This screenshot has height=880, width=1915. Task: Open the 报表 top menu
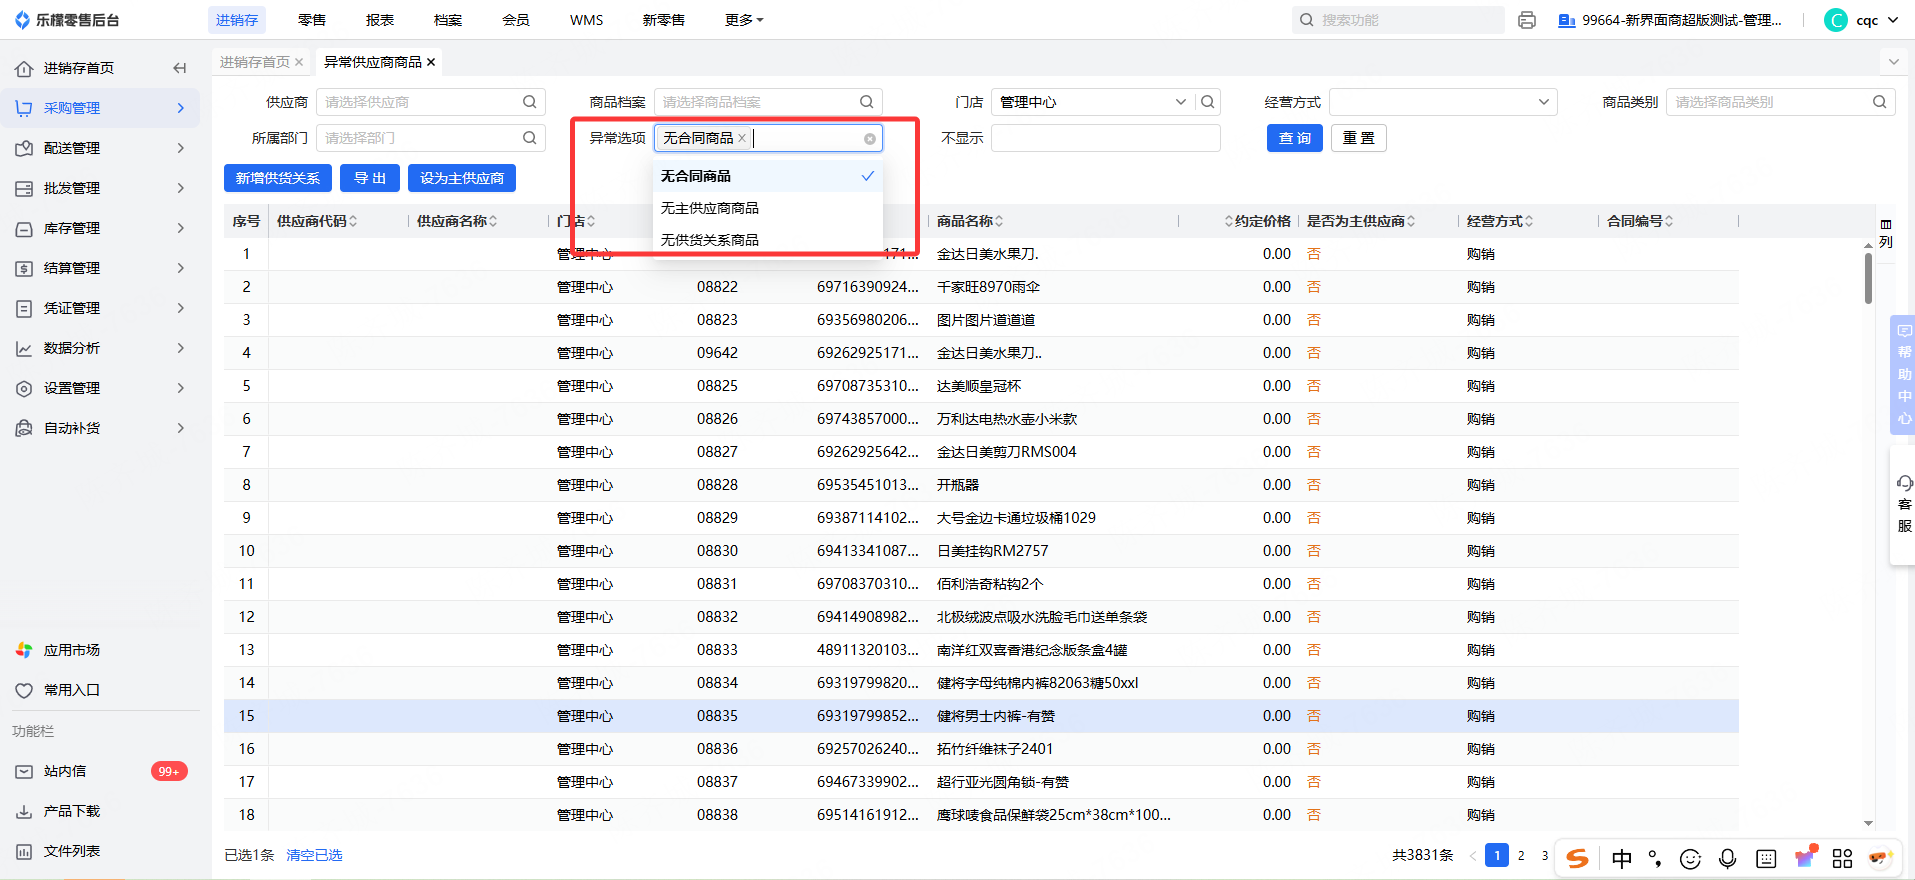click(380, 20)
